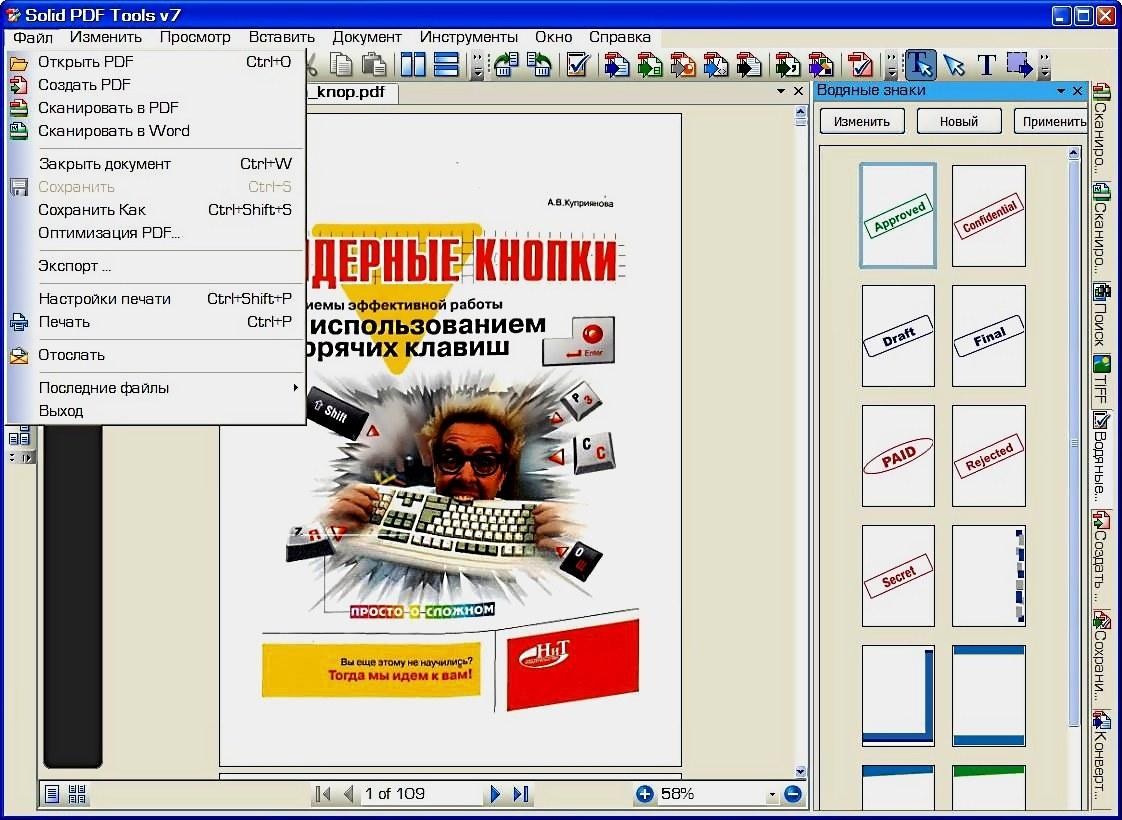Select the Confidential watermark thumbnail
This screenshot has width=1122, height=820.
click(989, 215)
